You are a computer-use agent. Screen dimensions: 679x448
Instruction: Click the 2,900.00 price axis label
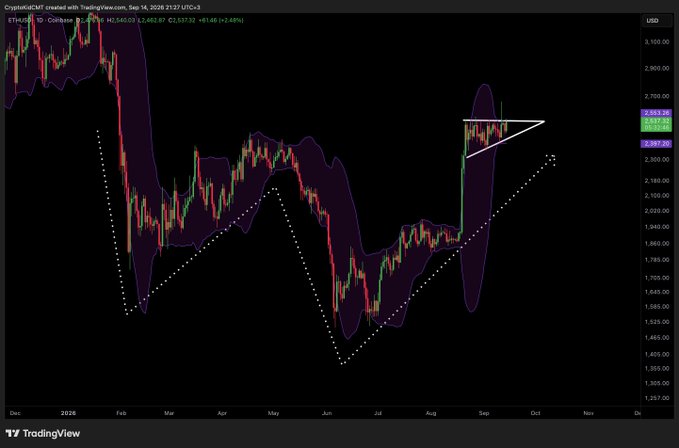pyautogui.click(x=657, y=68)
